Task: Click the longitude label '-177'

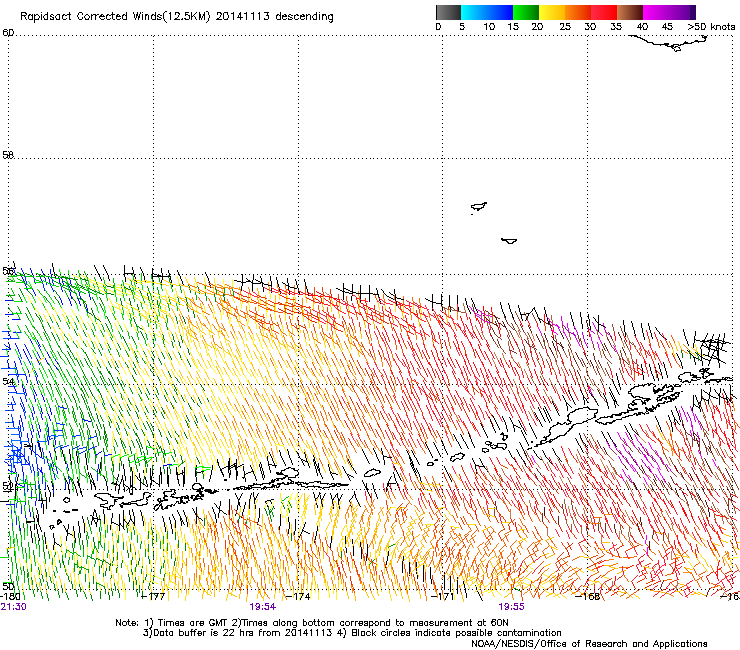Action: (153, 596)
